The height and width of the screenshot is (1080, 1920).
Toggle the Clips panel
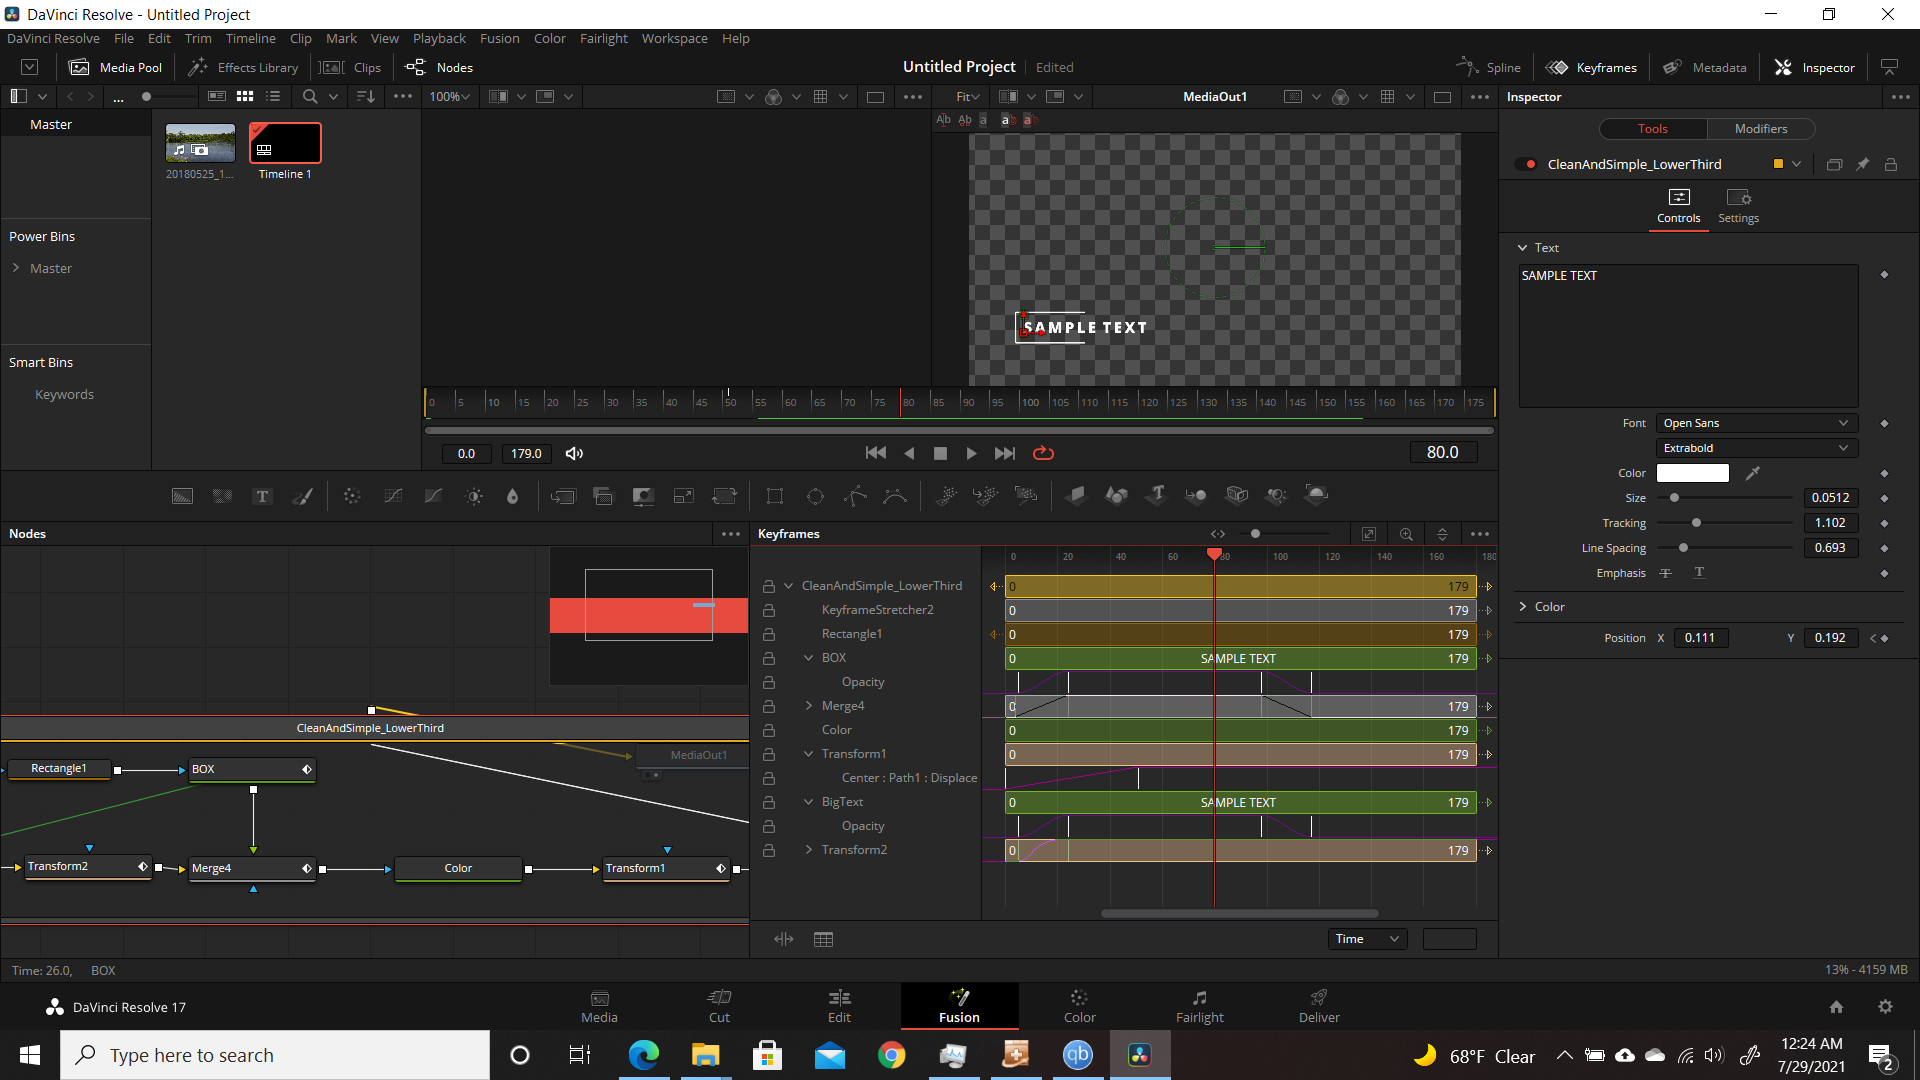[350, 67]
